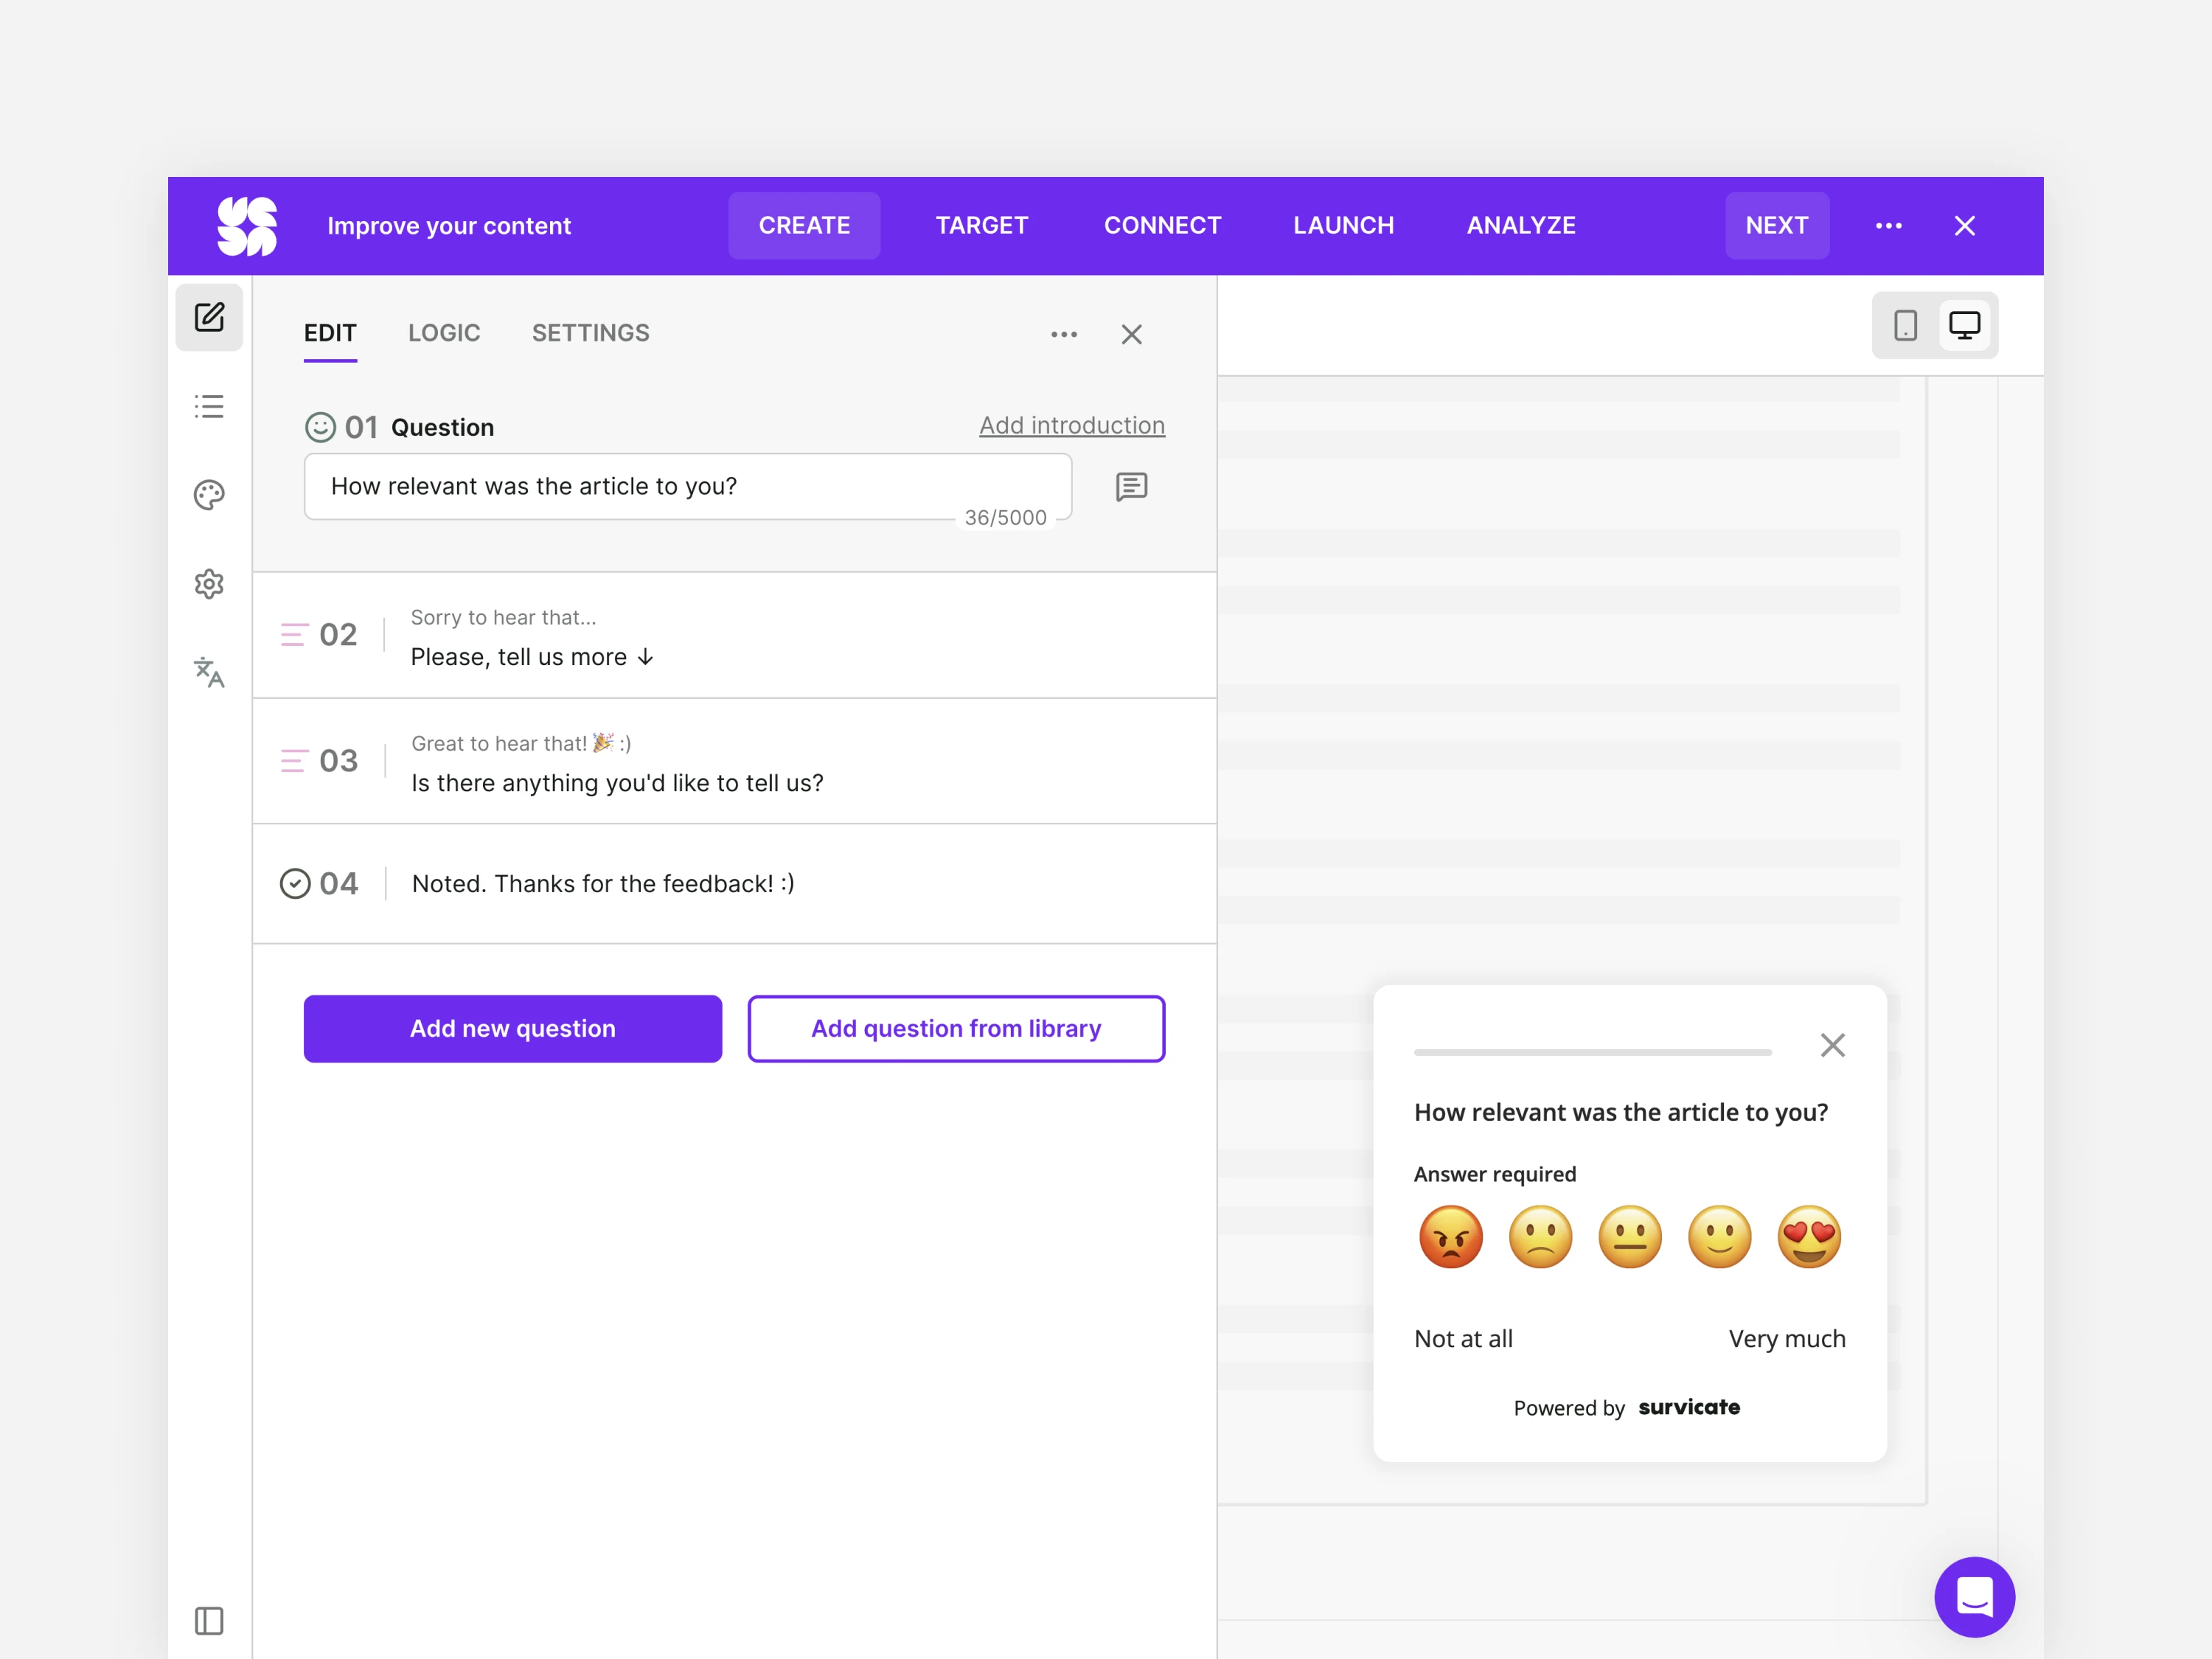Screen dimensions: 2212x1659
Task: Open the design palette icon
Action: (x=209, y=495)
